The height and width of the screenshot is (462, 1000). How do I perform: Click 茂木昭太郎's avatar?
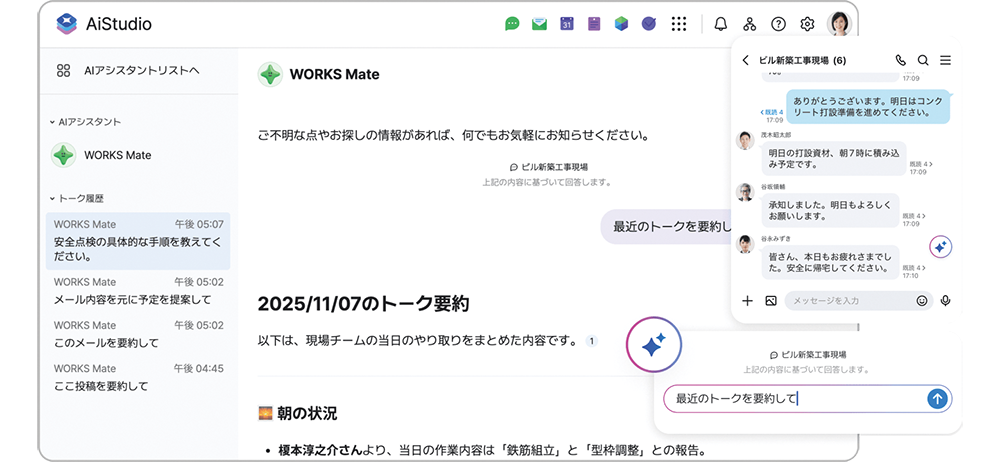pos(745,141)
